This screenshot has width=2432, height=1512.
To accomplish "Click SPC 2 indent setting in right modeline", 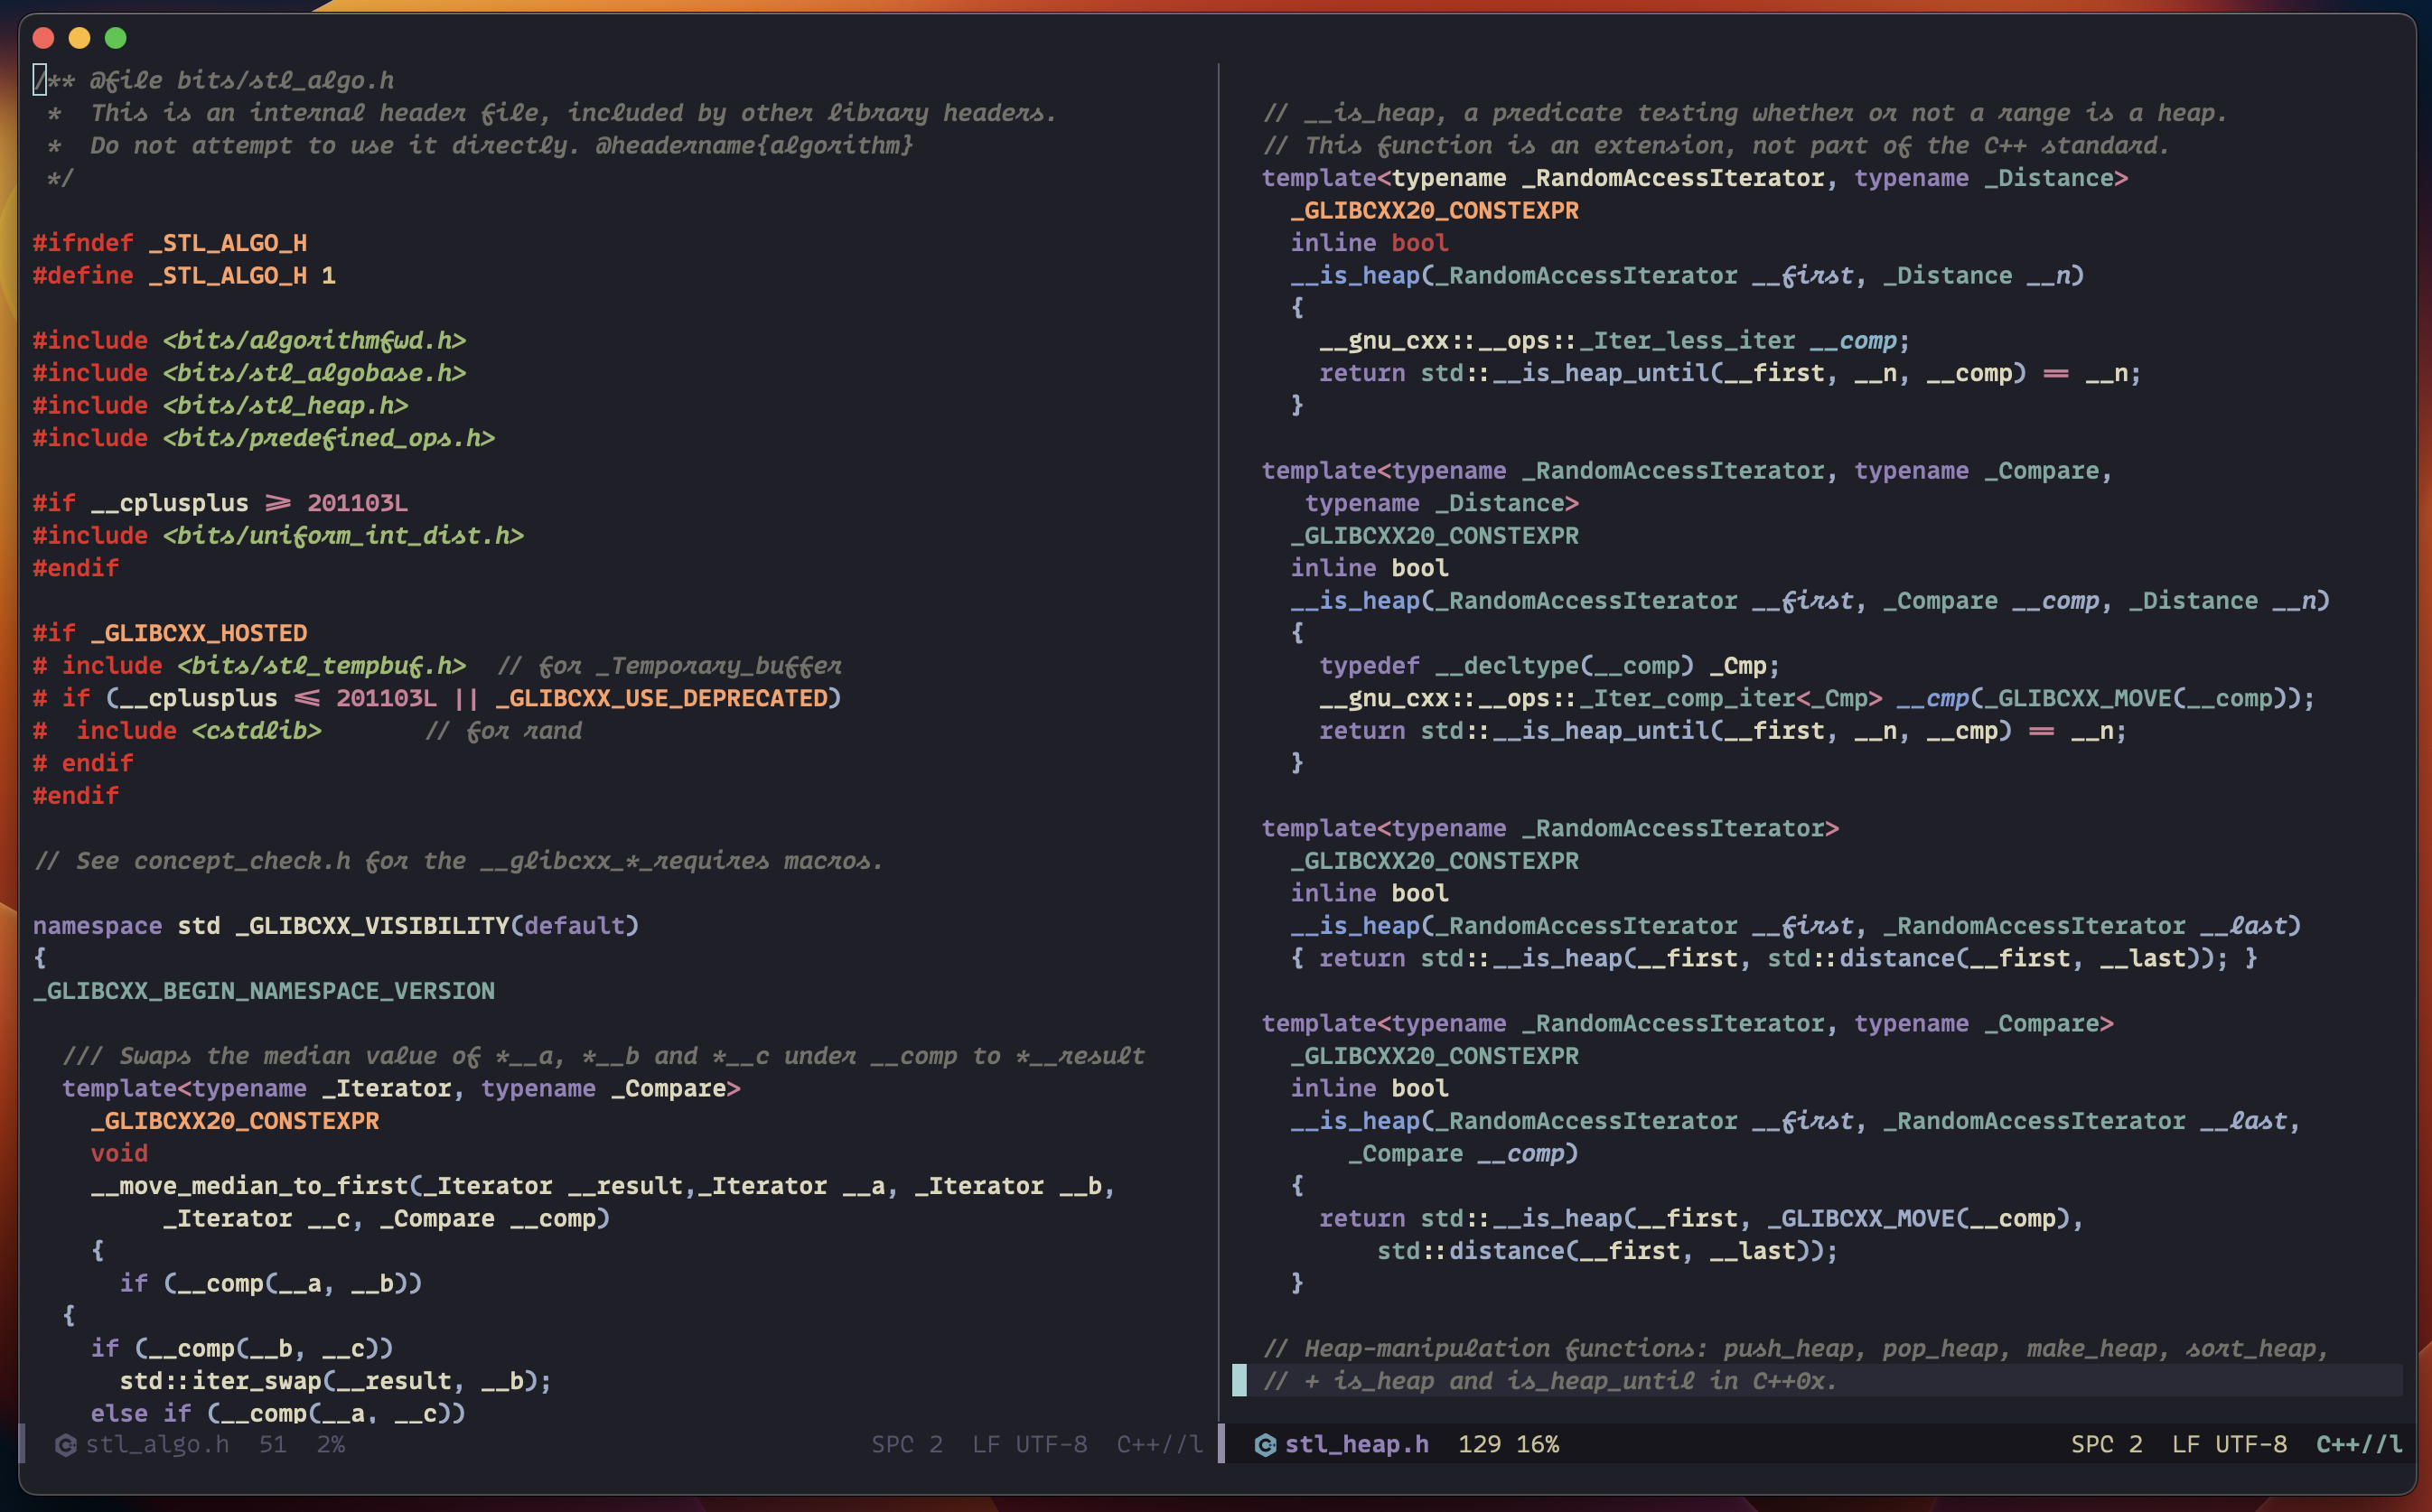I will coord(2106,1444).
